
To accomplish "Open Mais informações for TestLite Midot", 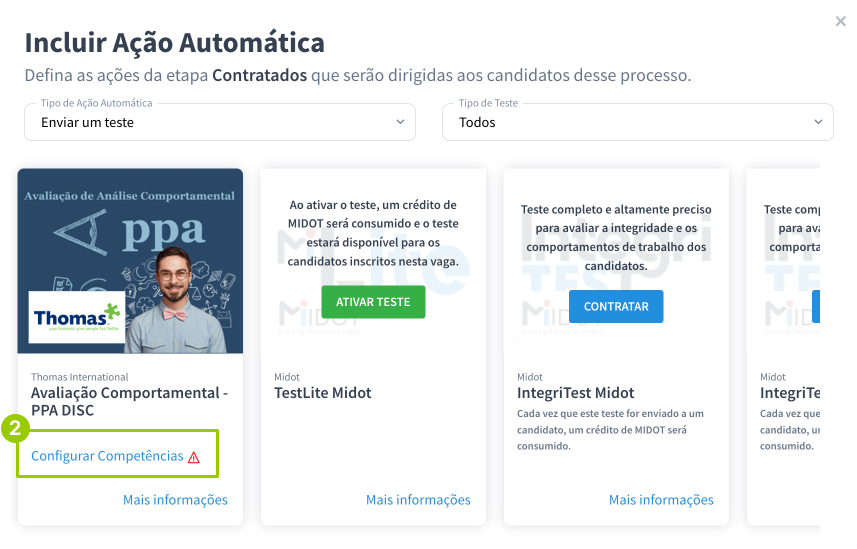I will [x=418, y=500].
